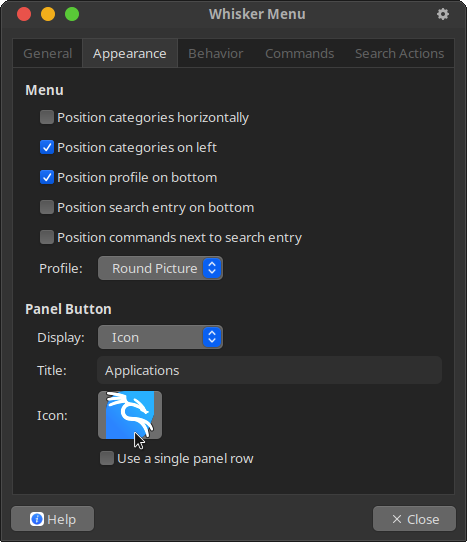Open the Profile Round Picture dropdown

click(160, 268)
